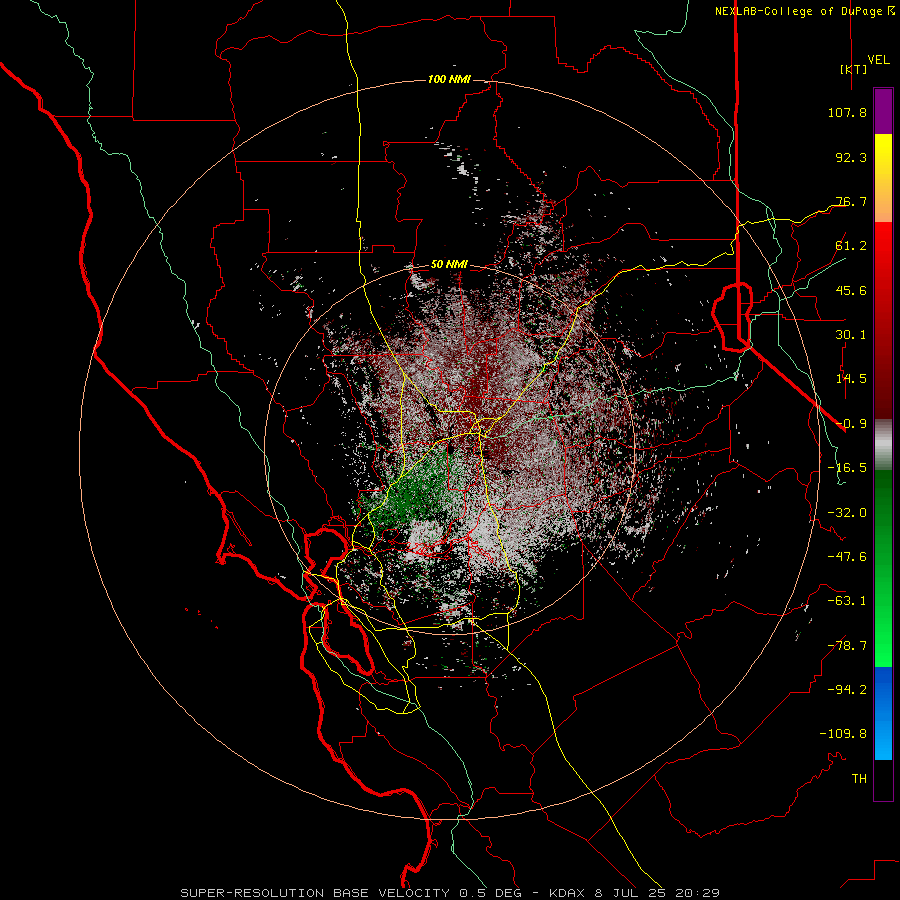Click the -109.8 velocity scale value

843,734
